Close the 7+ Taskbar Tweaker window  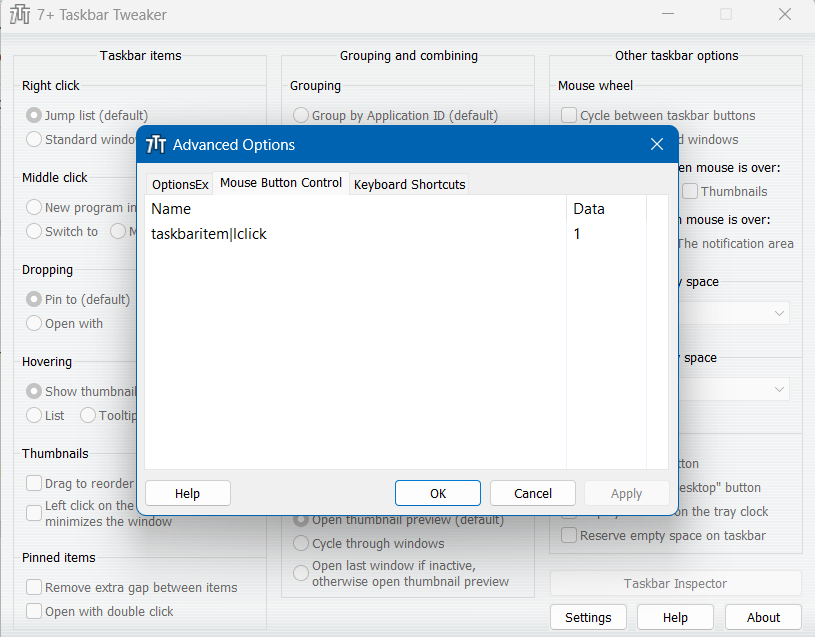(x=785, y=14)
